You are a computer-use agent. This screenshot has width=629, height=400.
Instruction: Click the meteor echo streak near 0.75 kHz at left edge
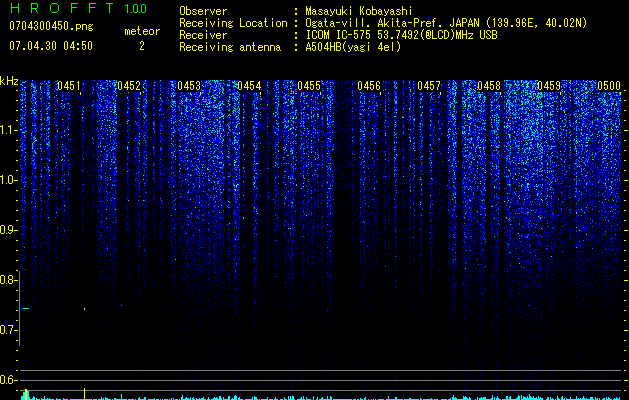coord(26,309)
